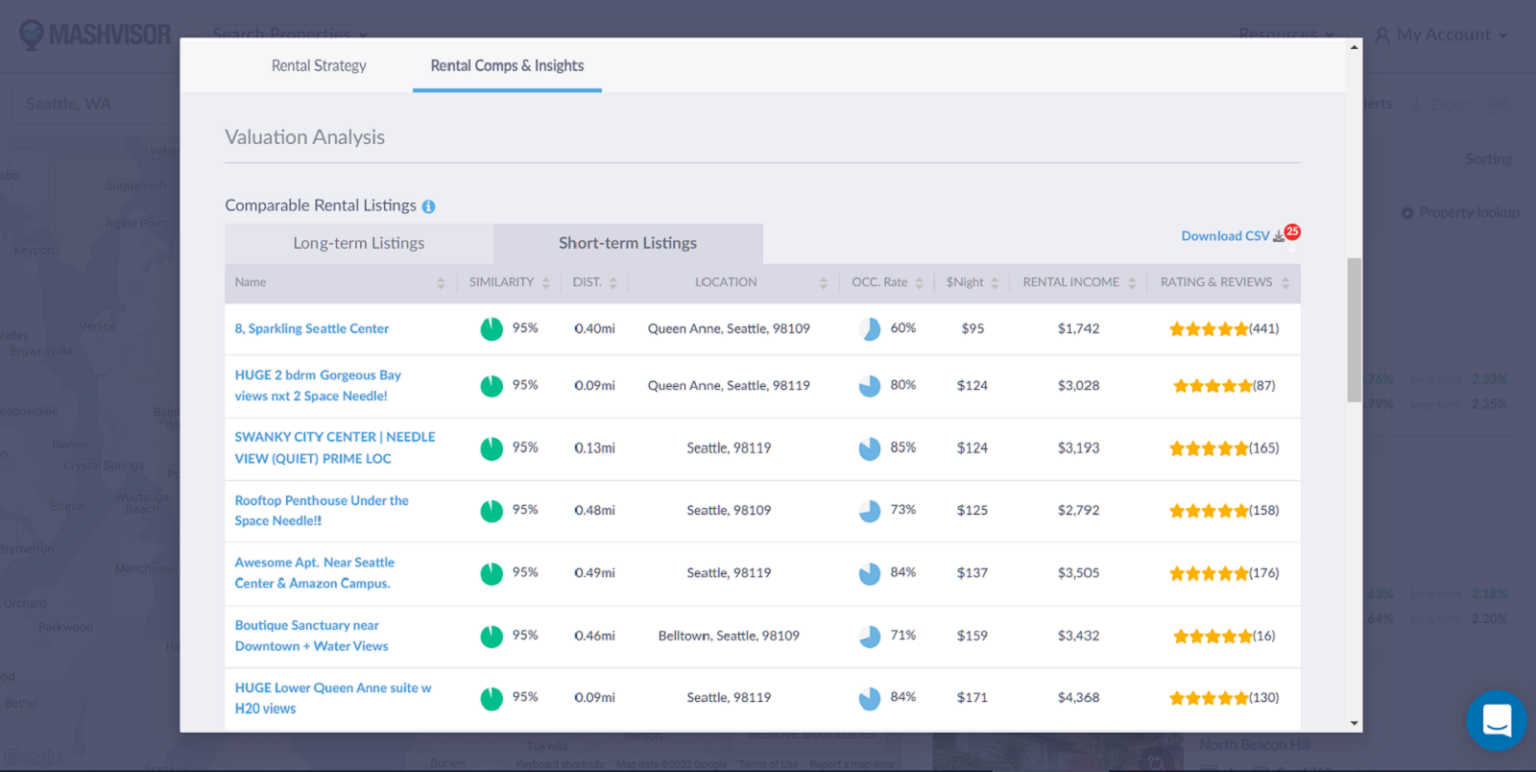Screen dimensions: 1536x772
Task: Open the listing 8, Sparkling Seattle Center
Action: [311, 328]
